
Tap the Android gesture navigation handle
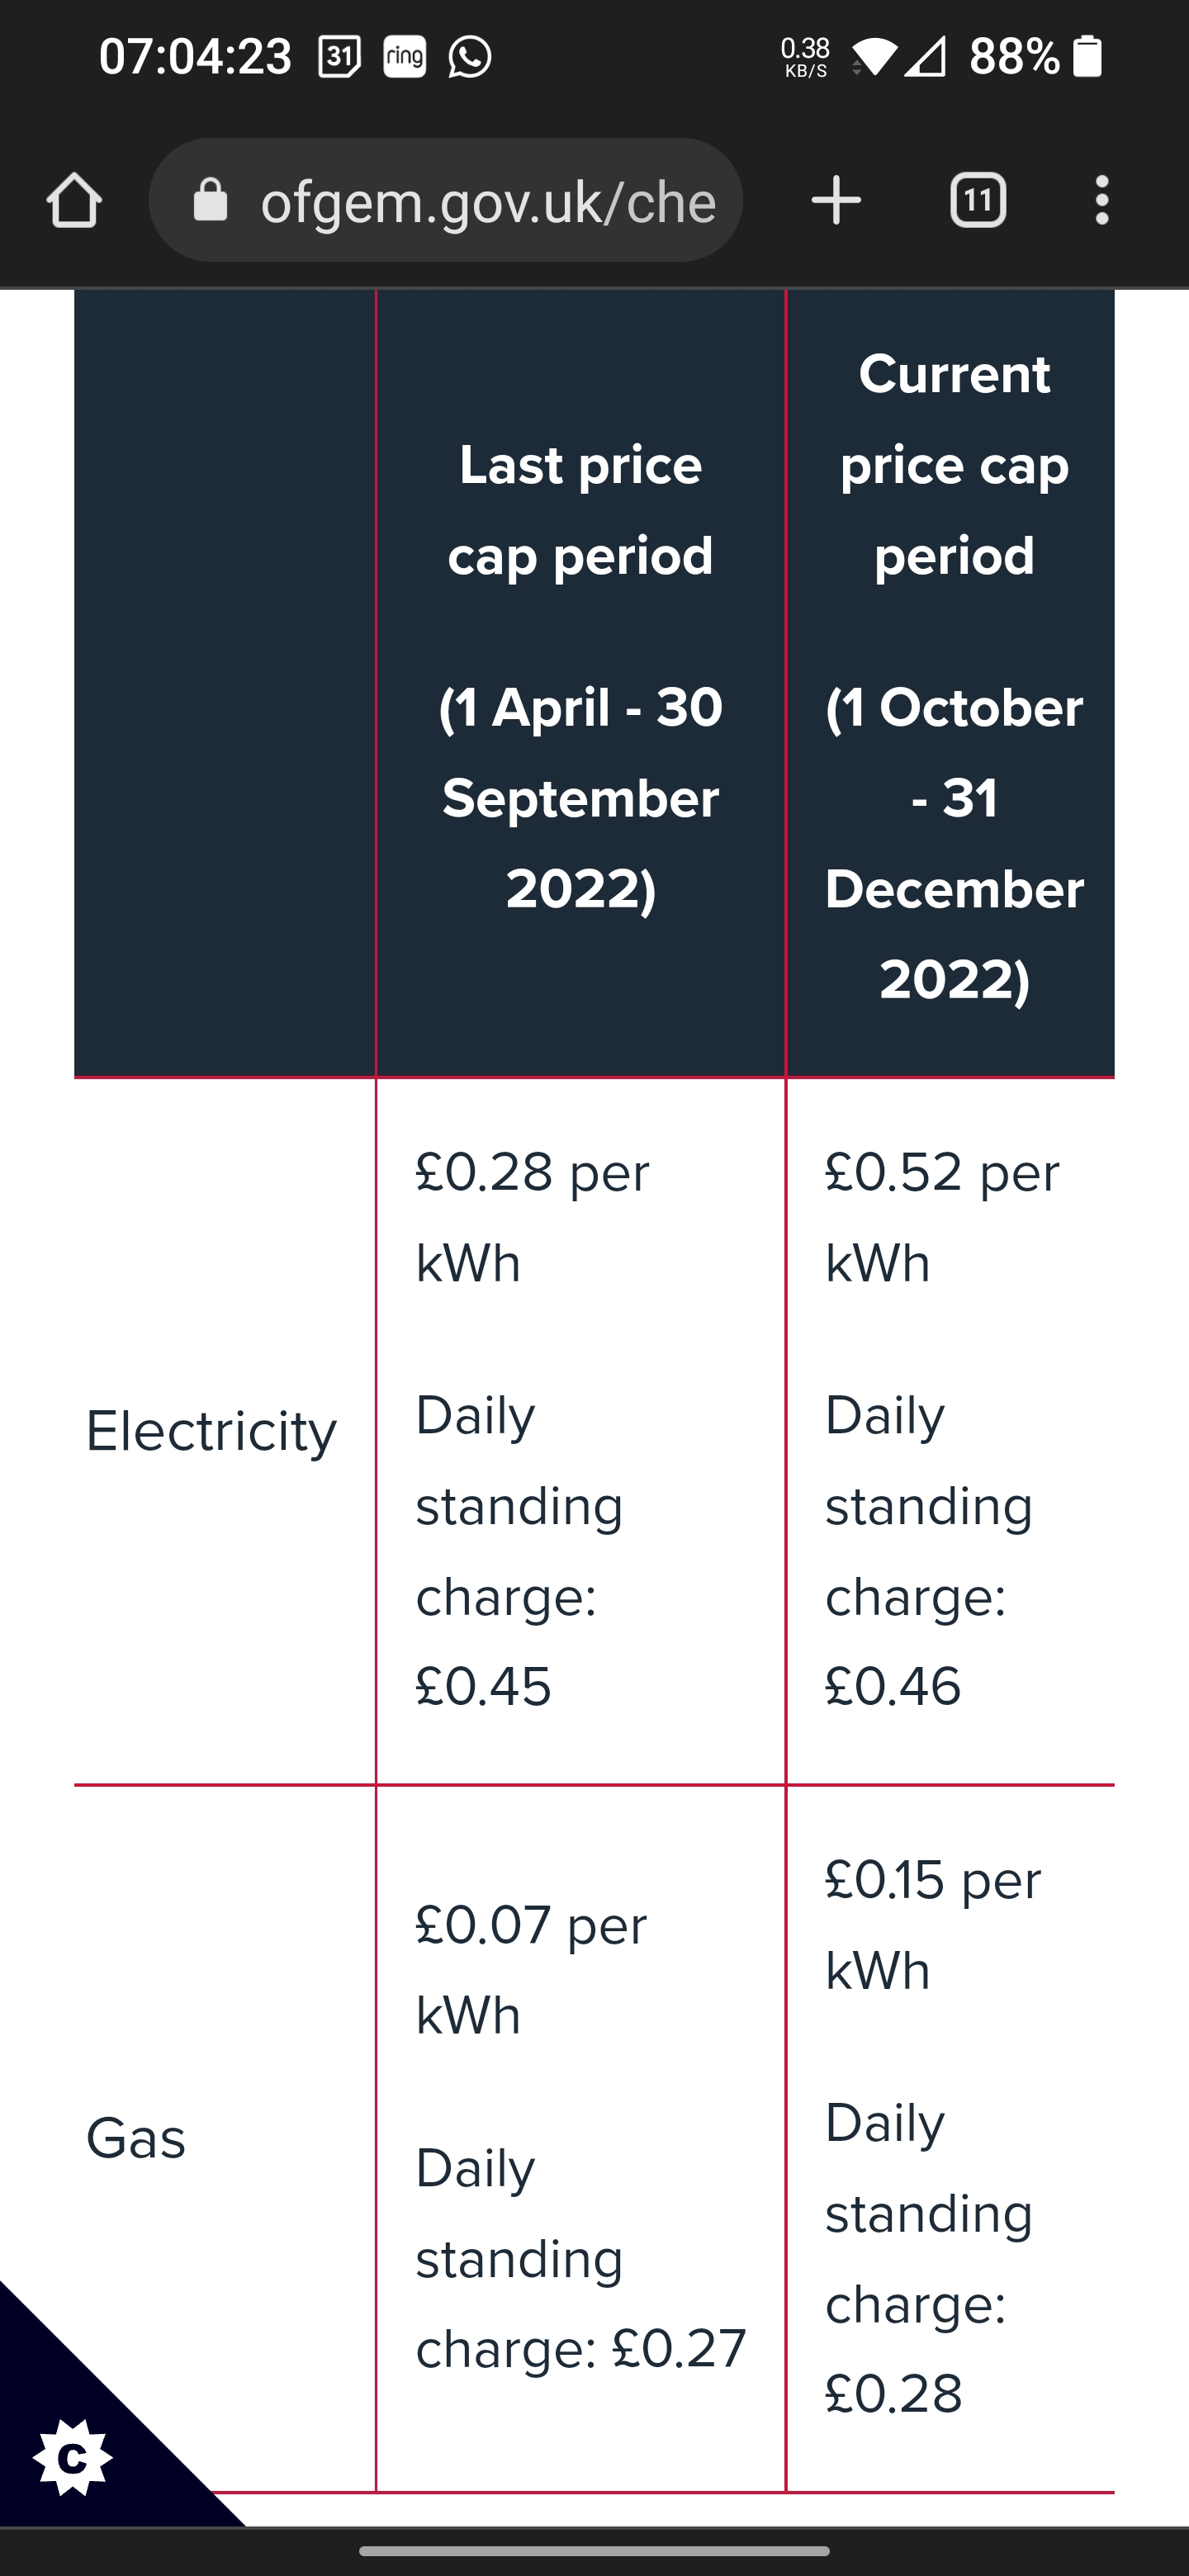594,2551
